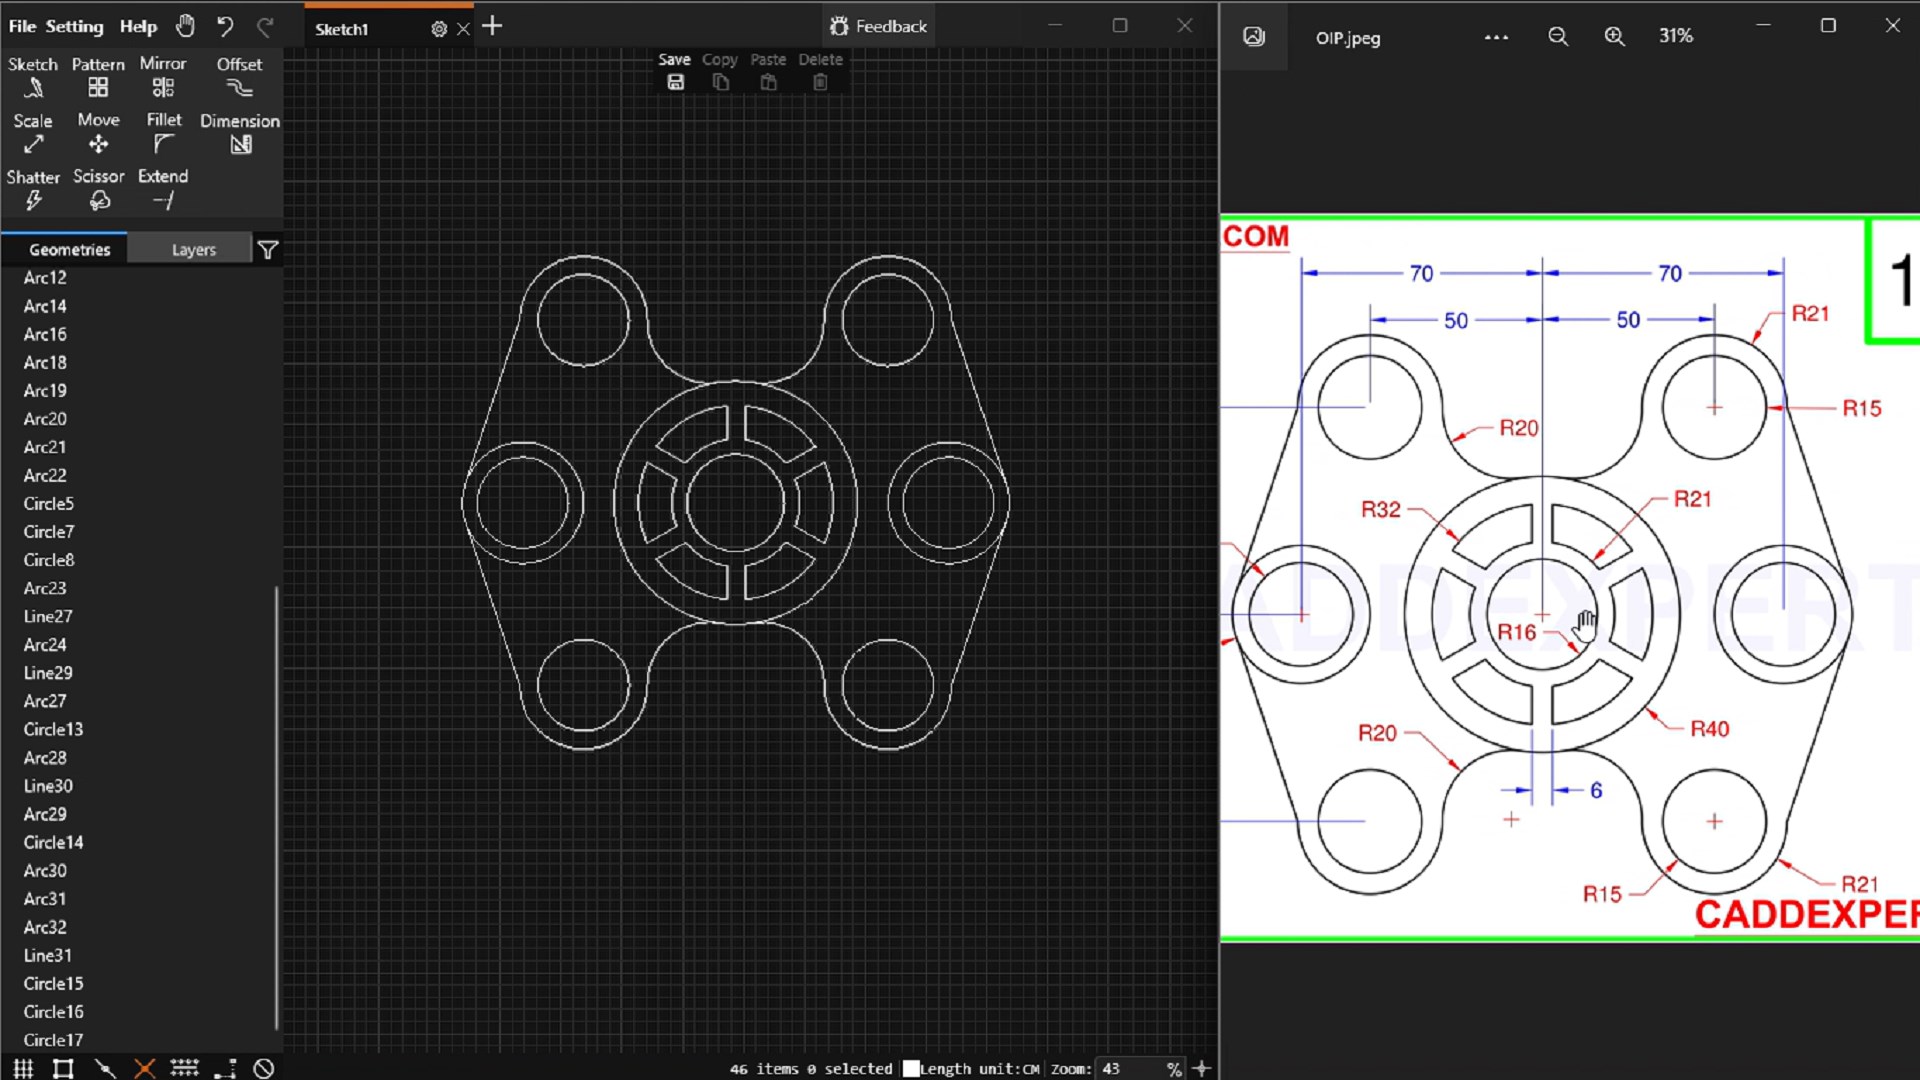This screenshot has height=1080, width=1920.
Task: Toggle grid display in status bar
Action: (x=23, y=1068)
